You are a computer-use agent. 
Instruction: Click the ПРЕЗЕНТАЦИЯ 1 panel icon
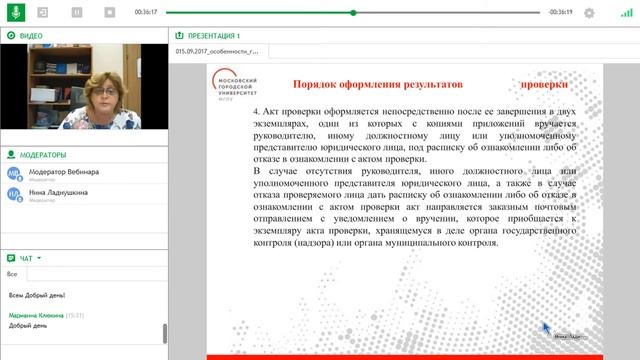coord(179,36)
